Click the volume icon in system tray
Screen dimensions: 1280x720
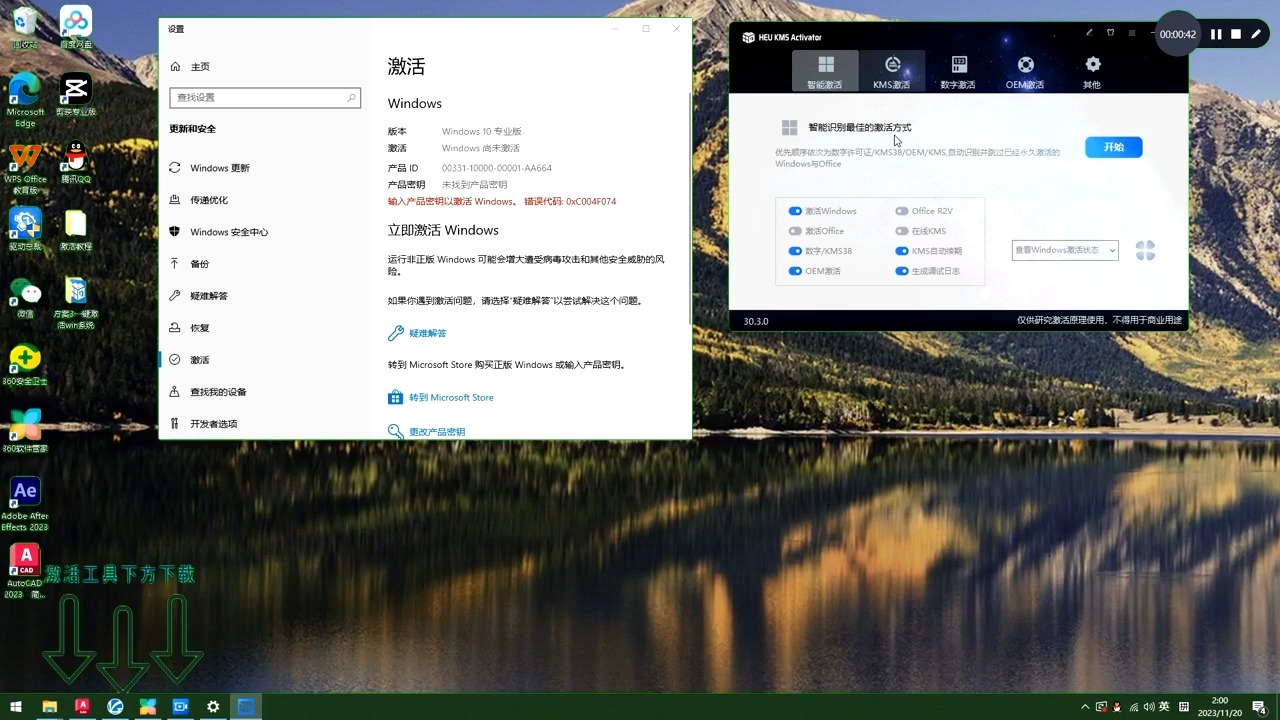[1147, 707]
